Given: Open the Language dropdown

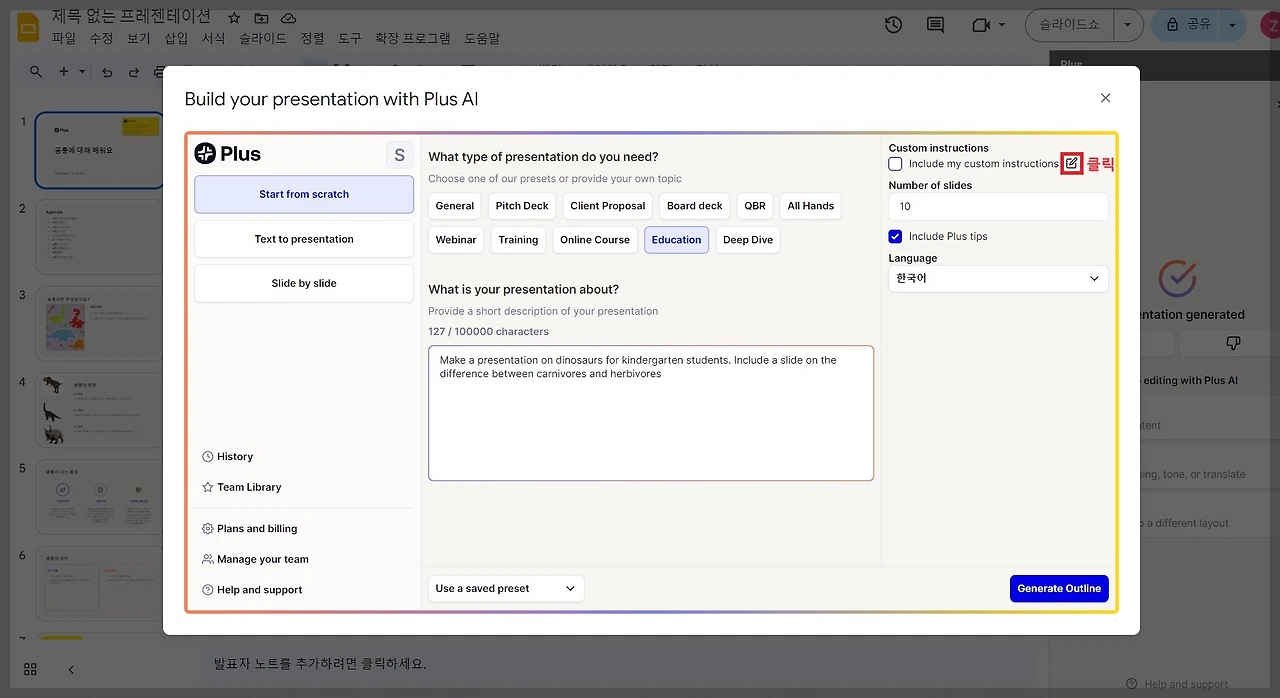Looking at the screenshot, I should (x=998, y=279).
